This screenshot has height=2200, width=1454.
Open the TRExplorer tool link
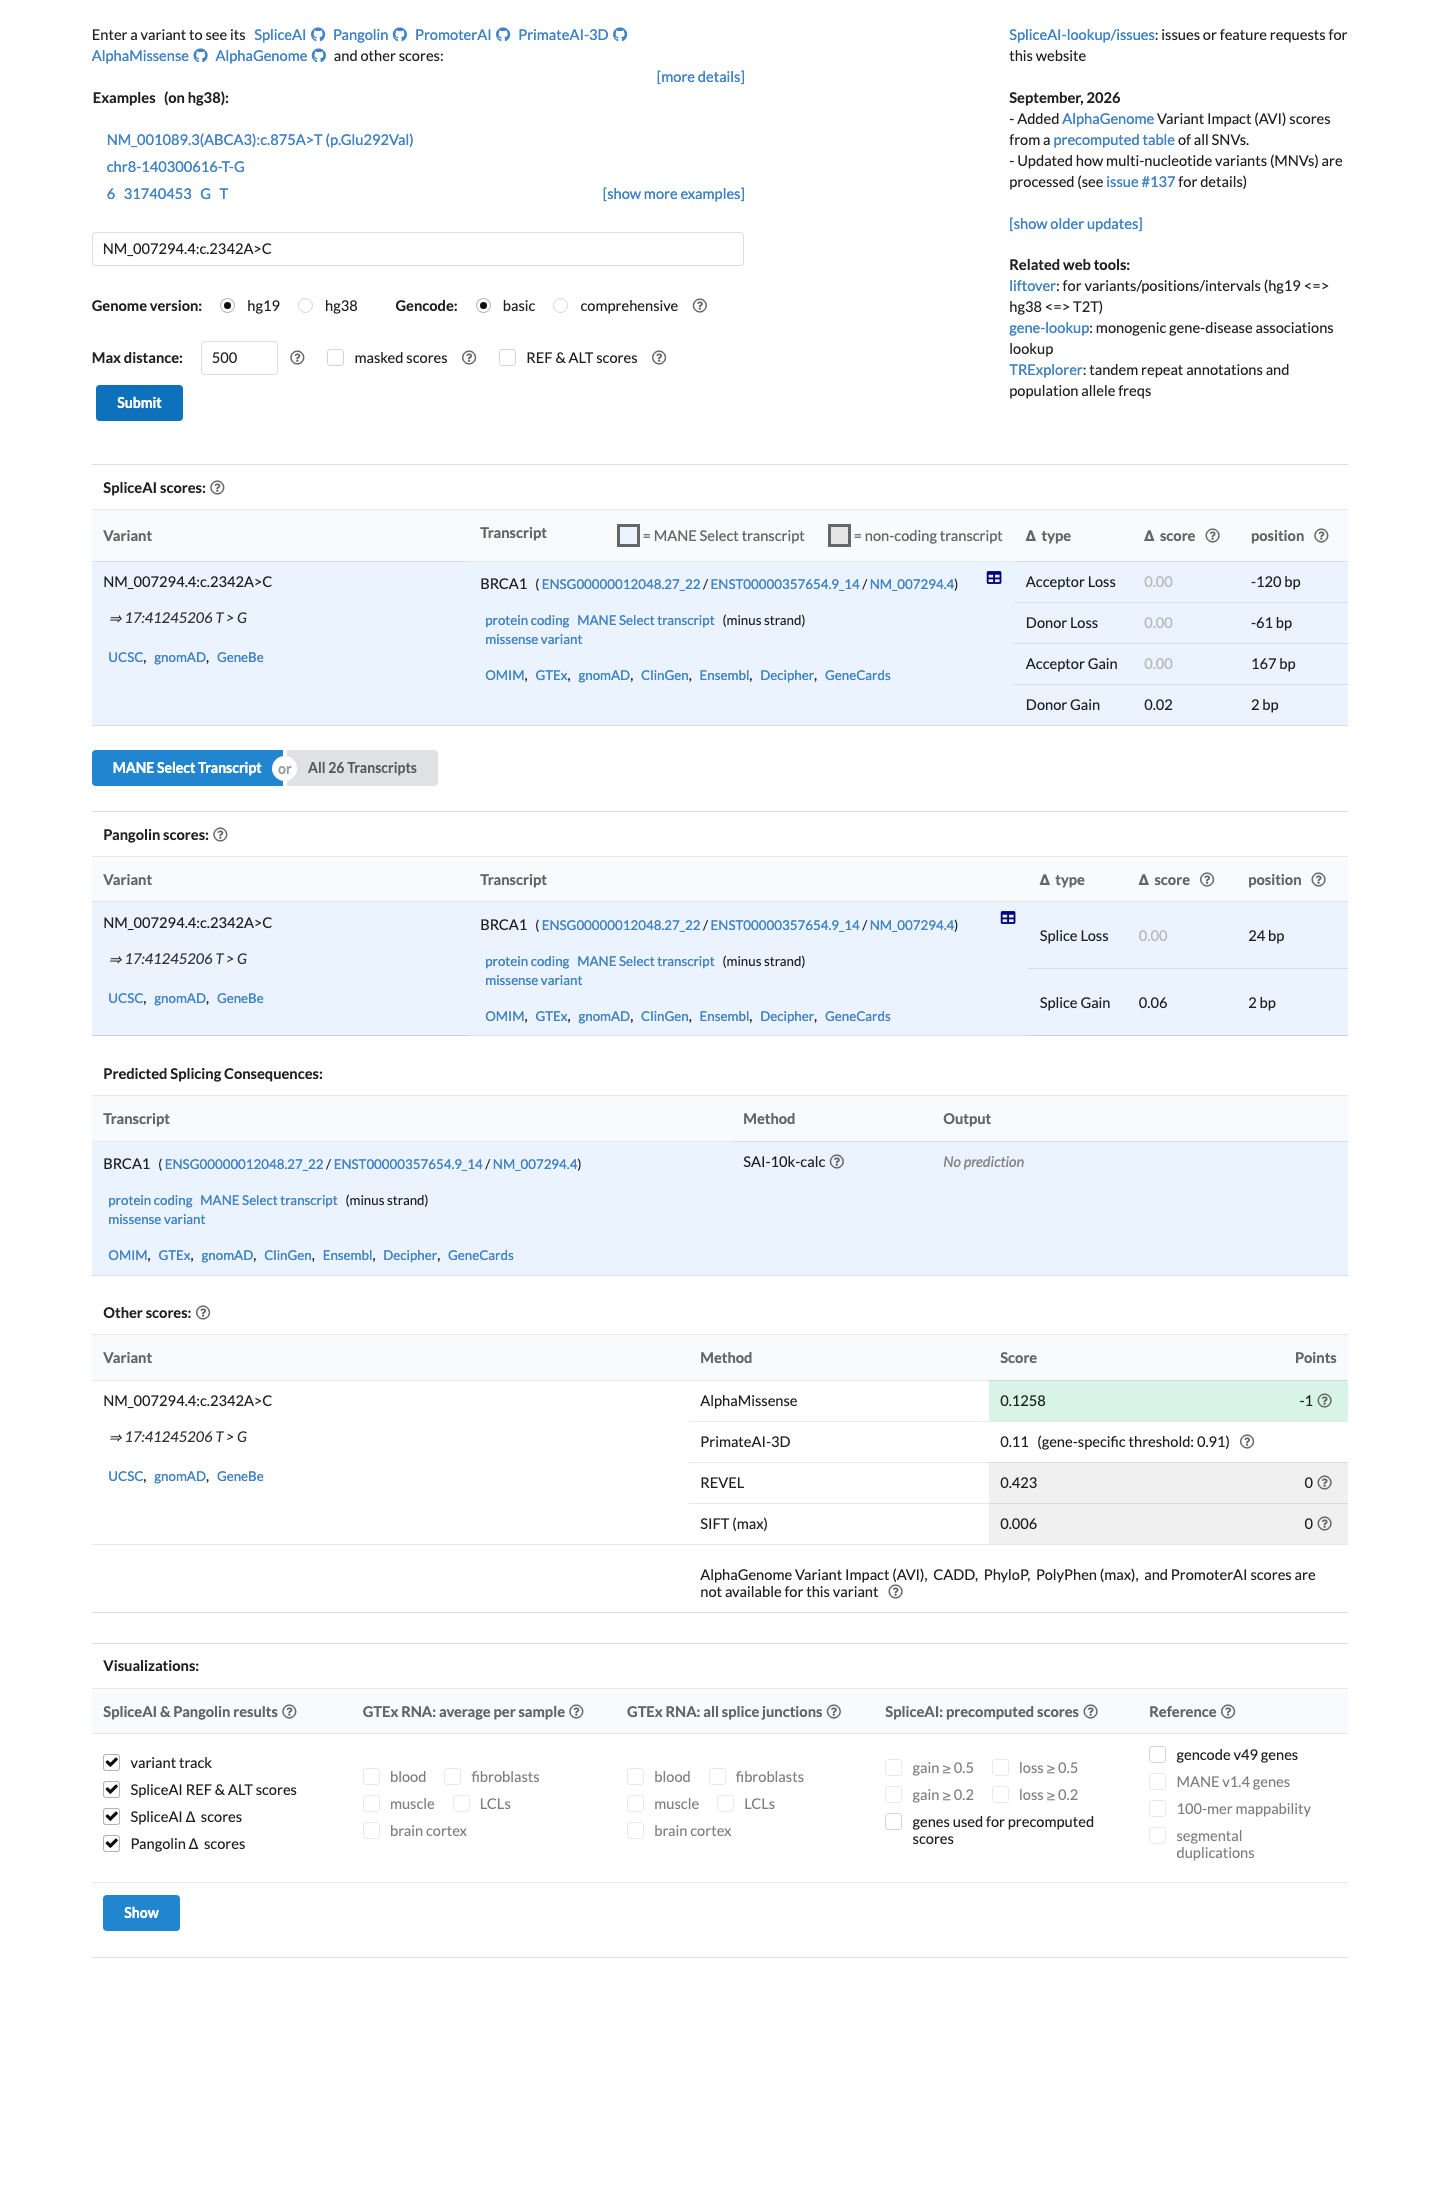coord(1045,370)
